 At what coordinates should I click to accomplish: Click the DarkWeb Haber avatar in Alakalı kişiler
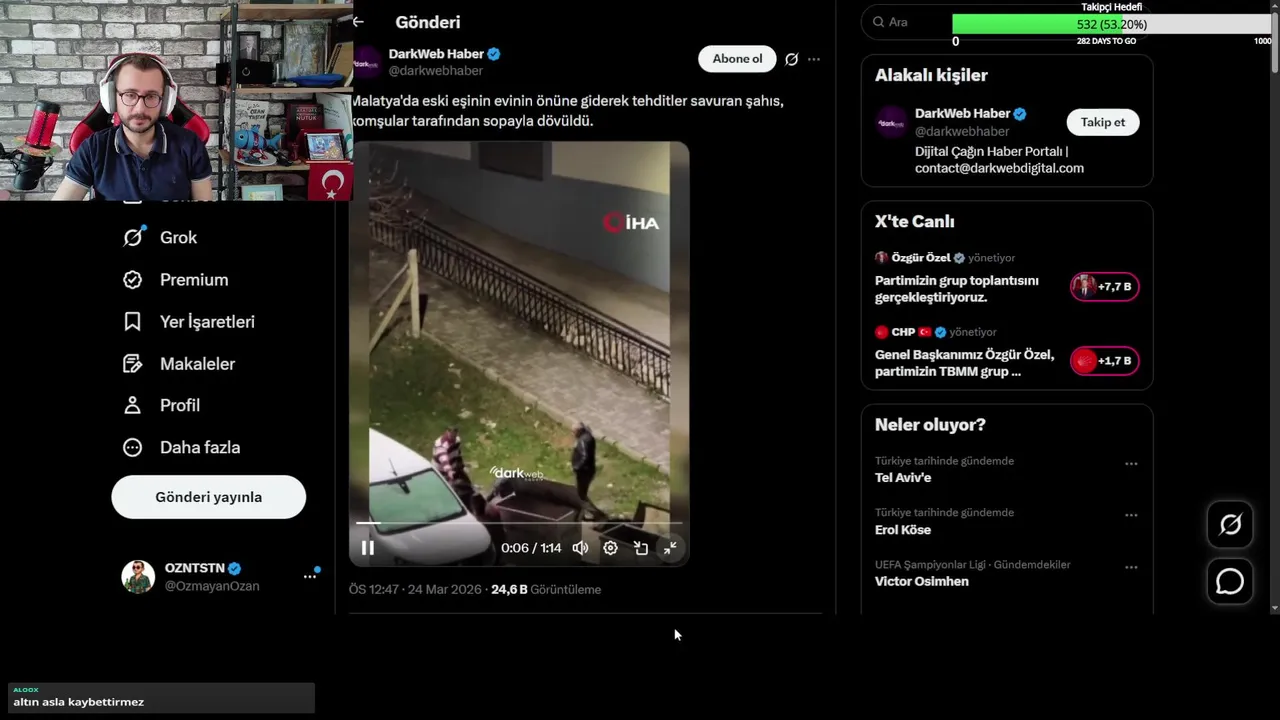[891, 122]
